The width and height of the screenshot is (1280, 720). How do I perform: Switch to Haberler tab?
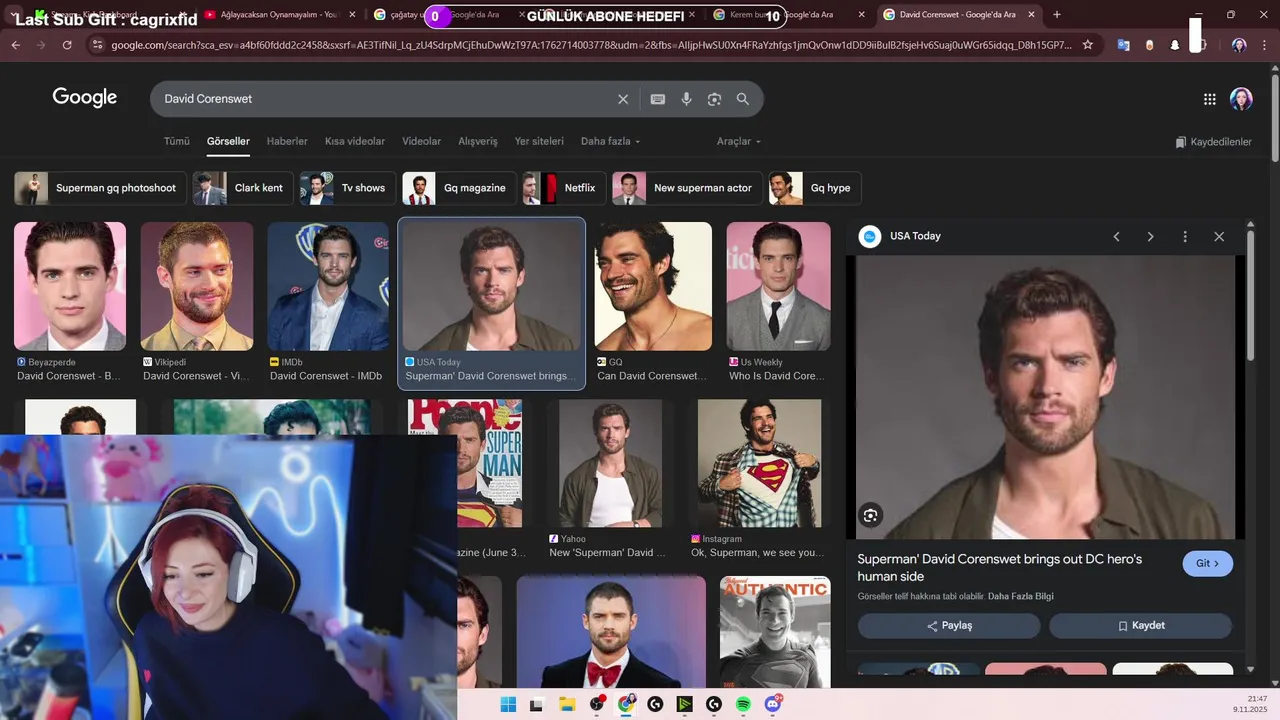point(287,141)
